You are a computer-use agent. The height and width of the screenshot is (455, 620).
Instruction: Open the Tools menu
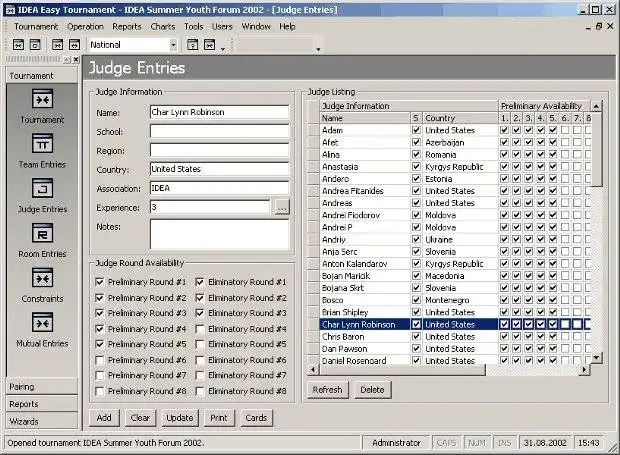coord(193,26)
